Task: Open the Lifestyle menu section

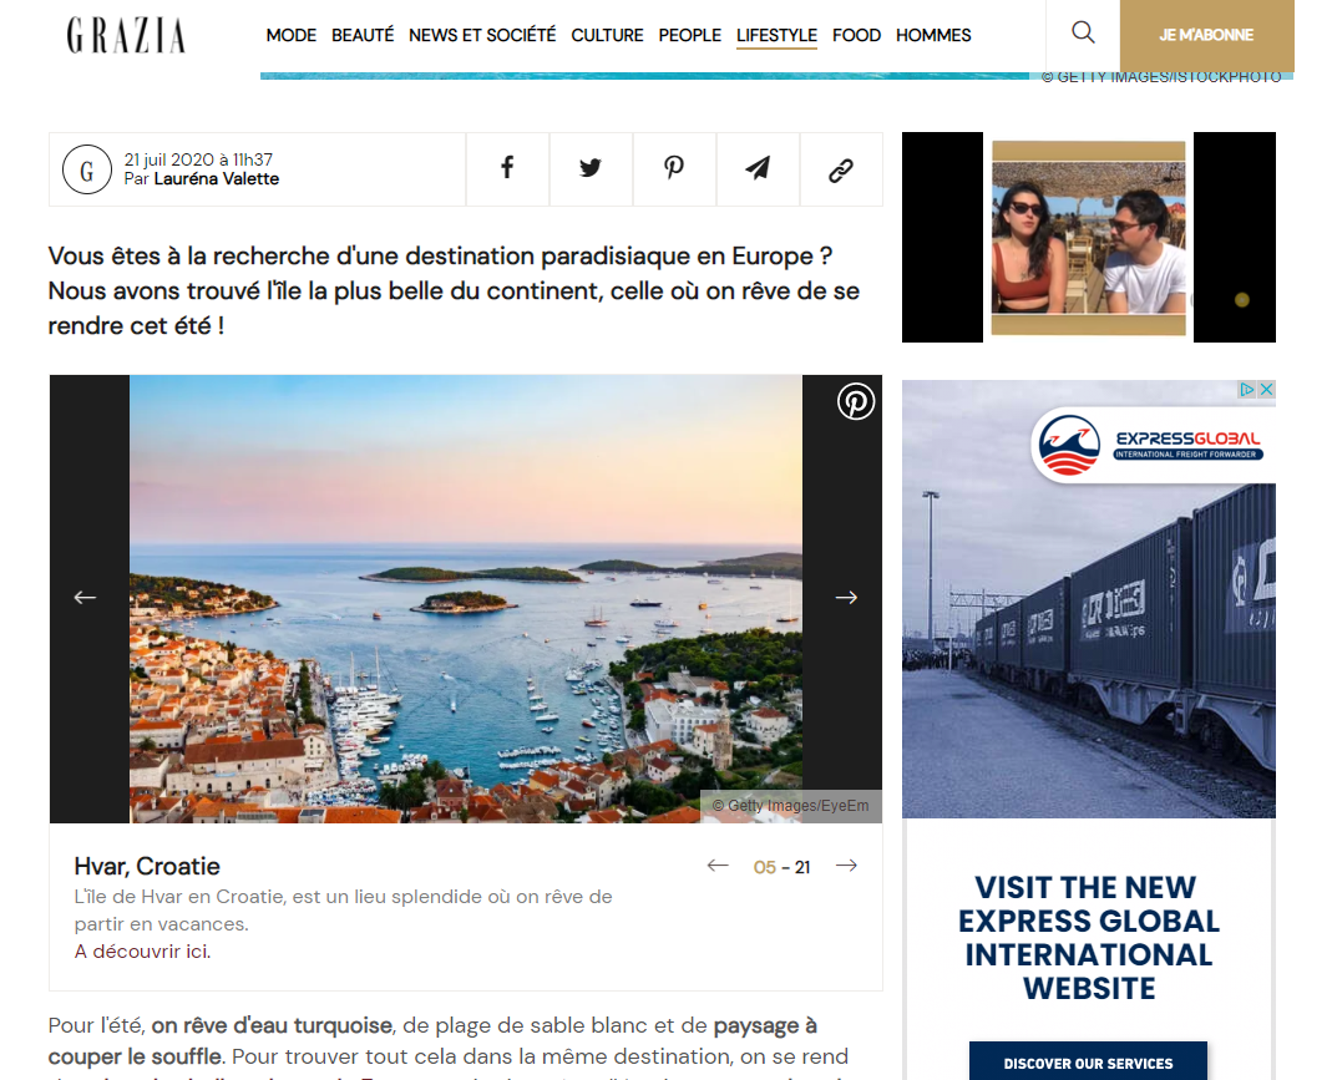Action: [x=777, y=35]
